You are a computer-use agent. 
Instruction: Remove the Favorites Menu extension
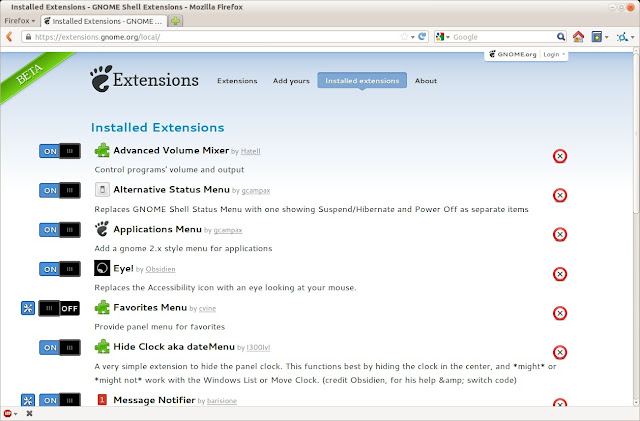click(x=560, y=313)
